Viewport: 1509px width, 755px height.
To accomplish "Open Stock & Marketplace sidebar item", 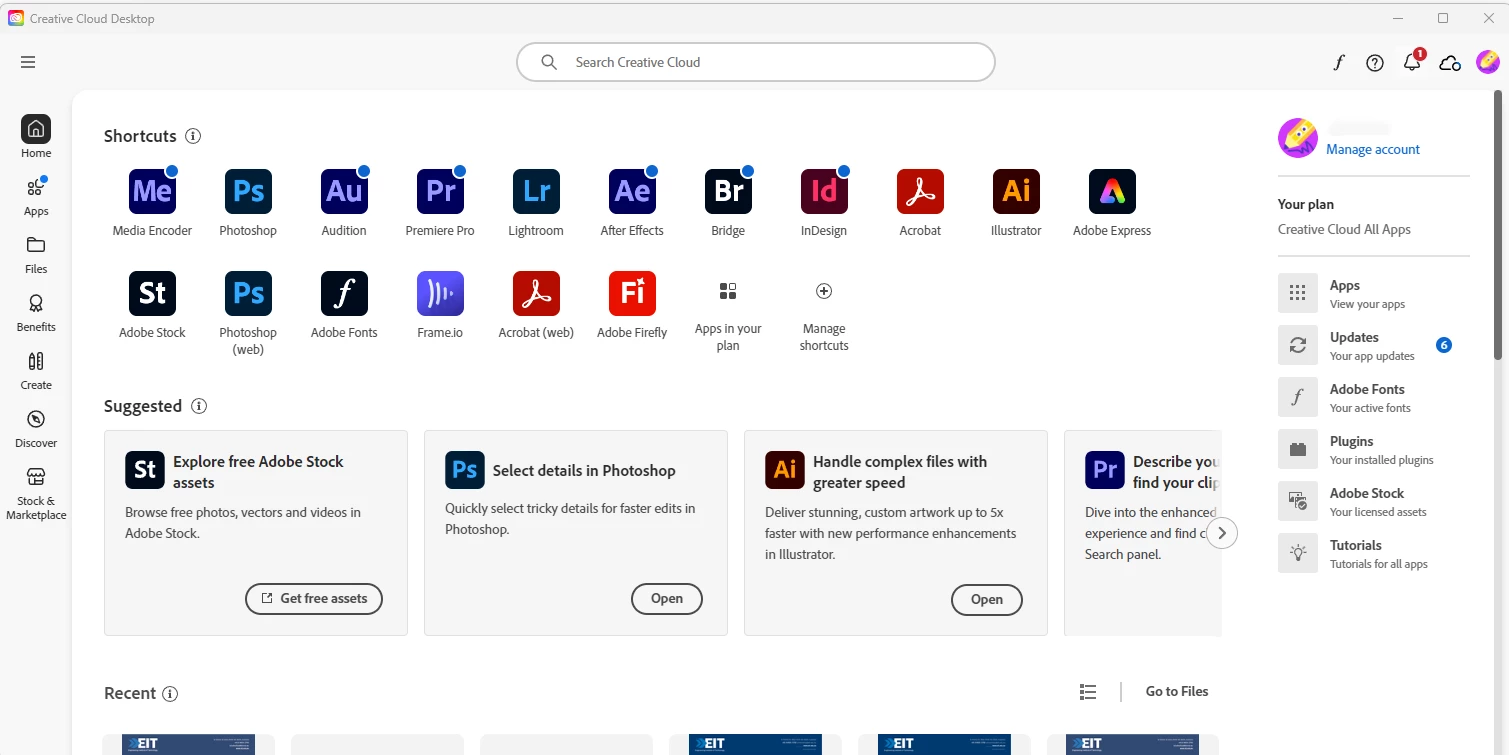I will tap(36, 493).
